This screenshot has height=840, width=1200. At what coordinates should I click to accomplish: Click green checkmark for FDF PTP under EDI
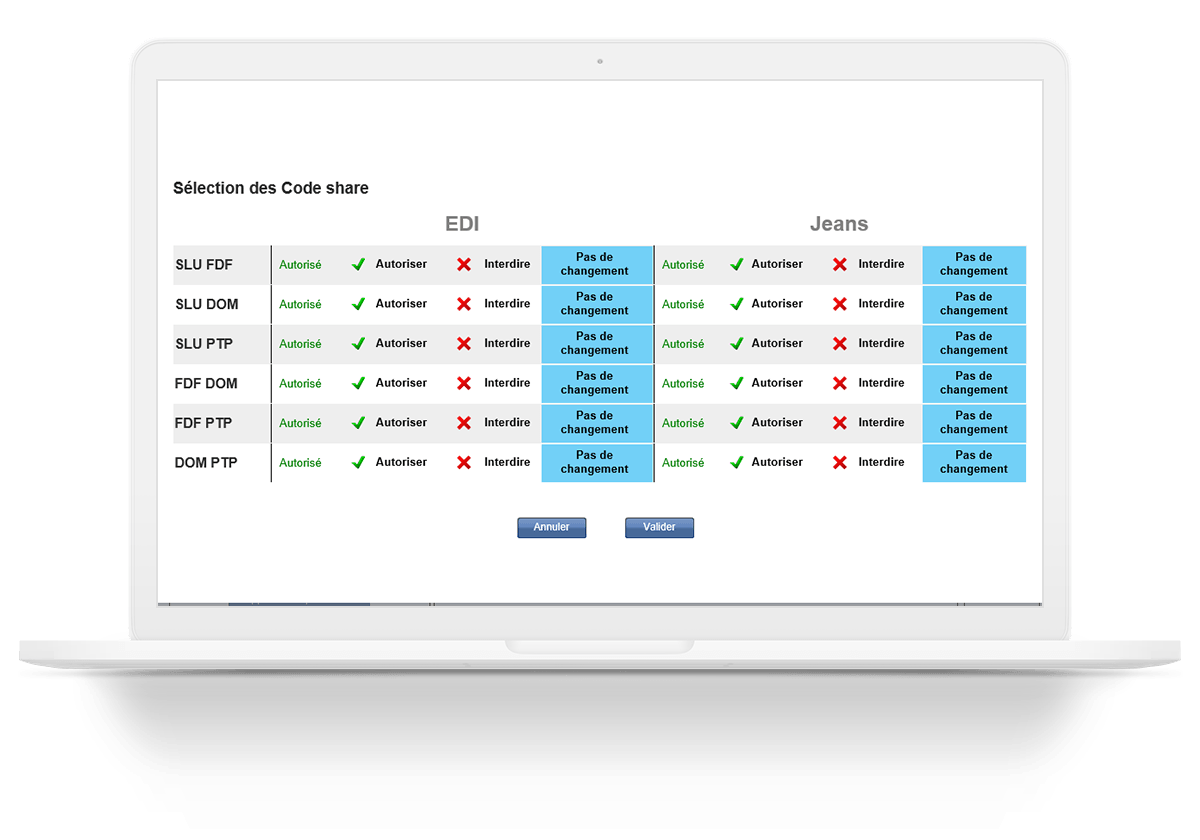point(358,423)
